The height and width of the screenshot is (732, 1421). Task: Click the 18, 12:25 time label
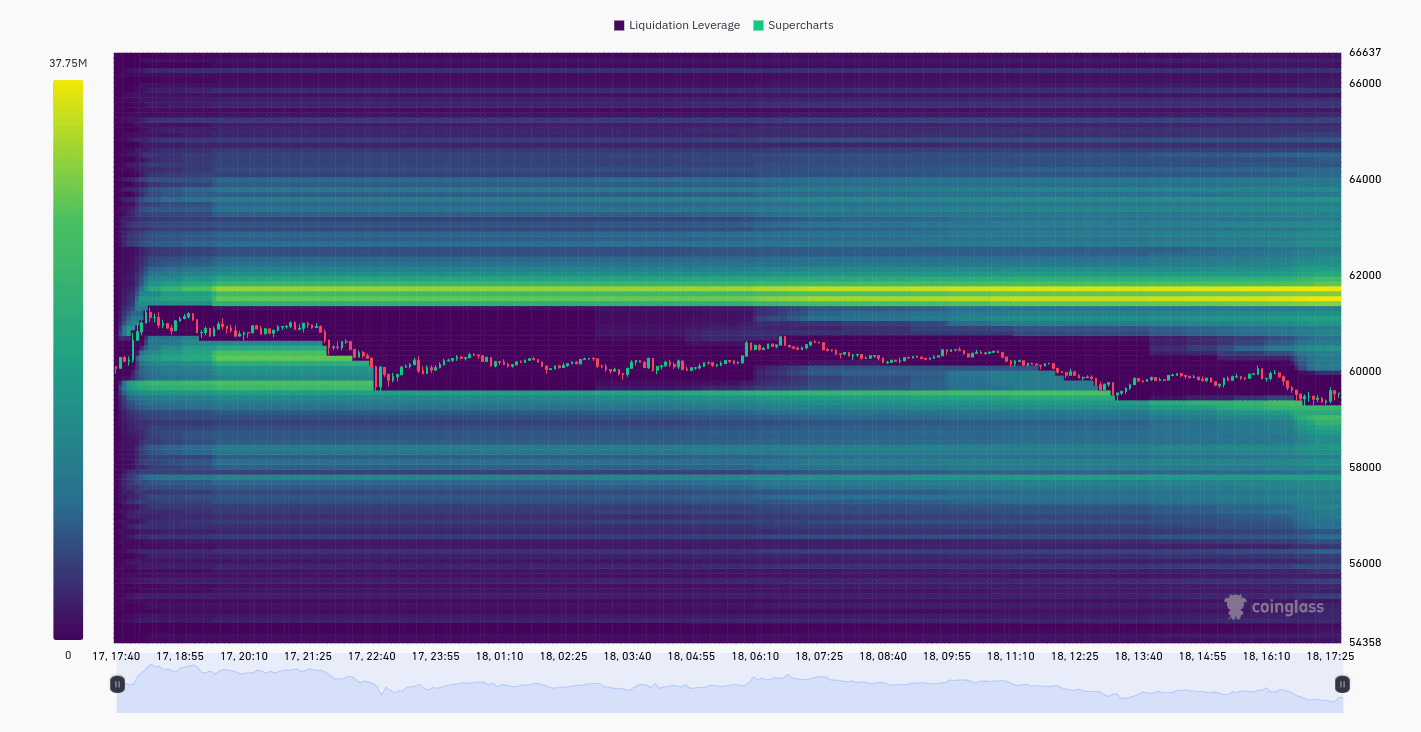(x=1075, y=656)
